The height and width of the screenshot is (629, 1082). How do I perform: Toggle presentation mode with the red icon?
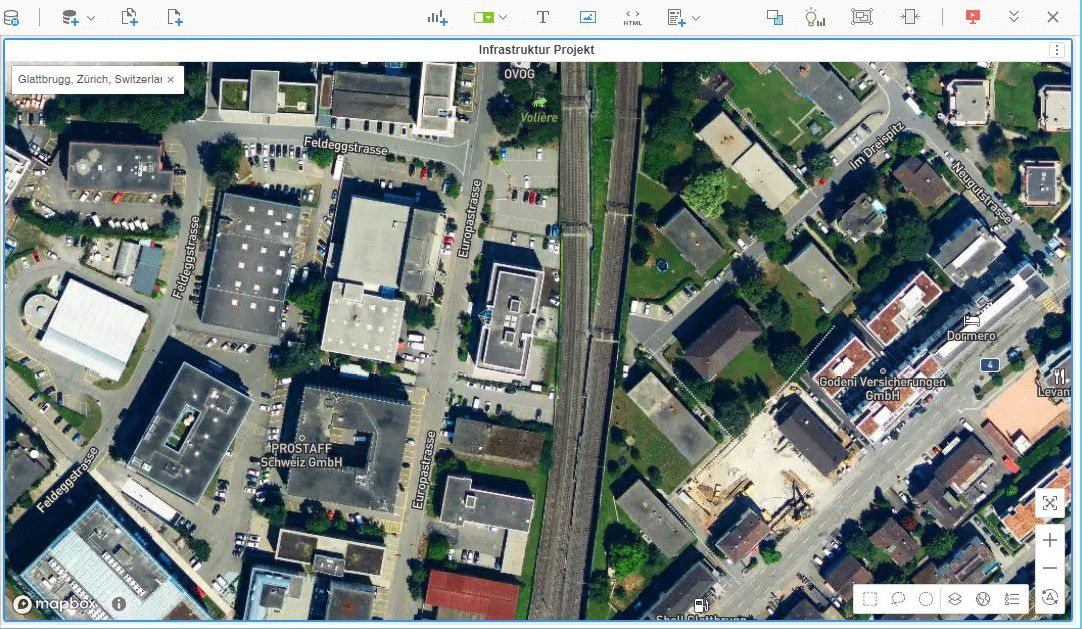click(x=972, y=16)
